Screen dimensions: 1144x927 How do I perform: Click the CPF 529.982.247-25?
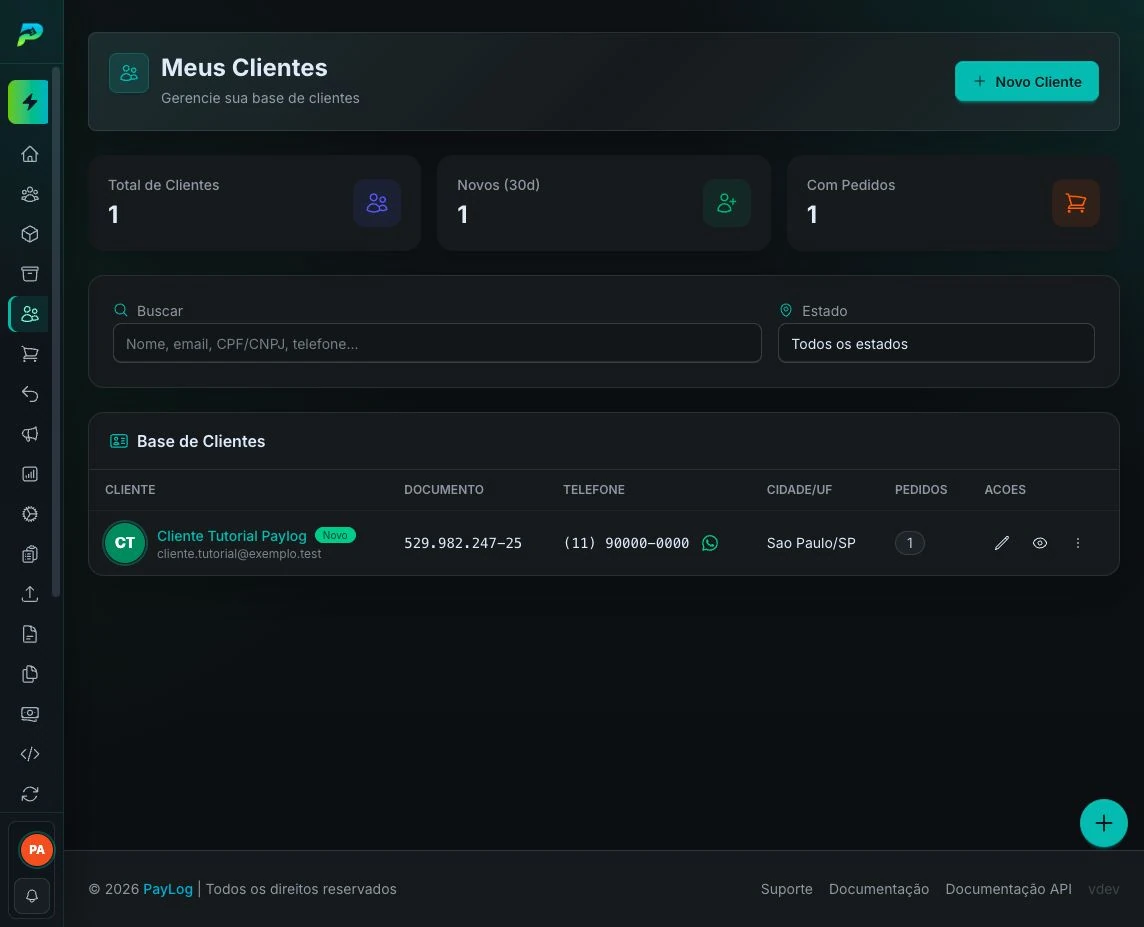(463, 543)
